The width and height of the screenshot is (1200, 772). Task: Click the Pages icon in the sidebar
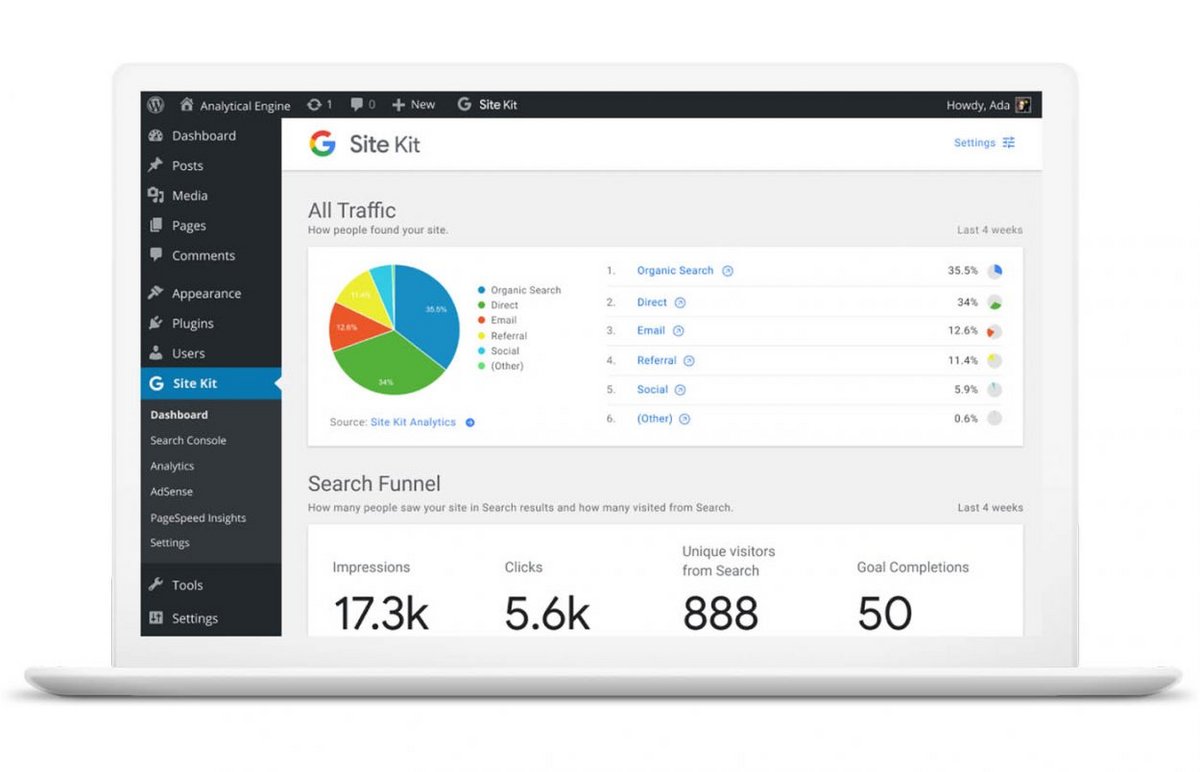pos(156,226)
